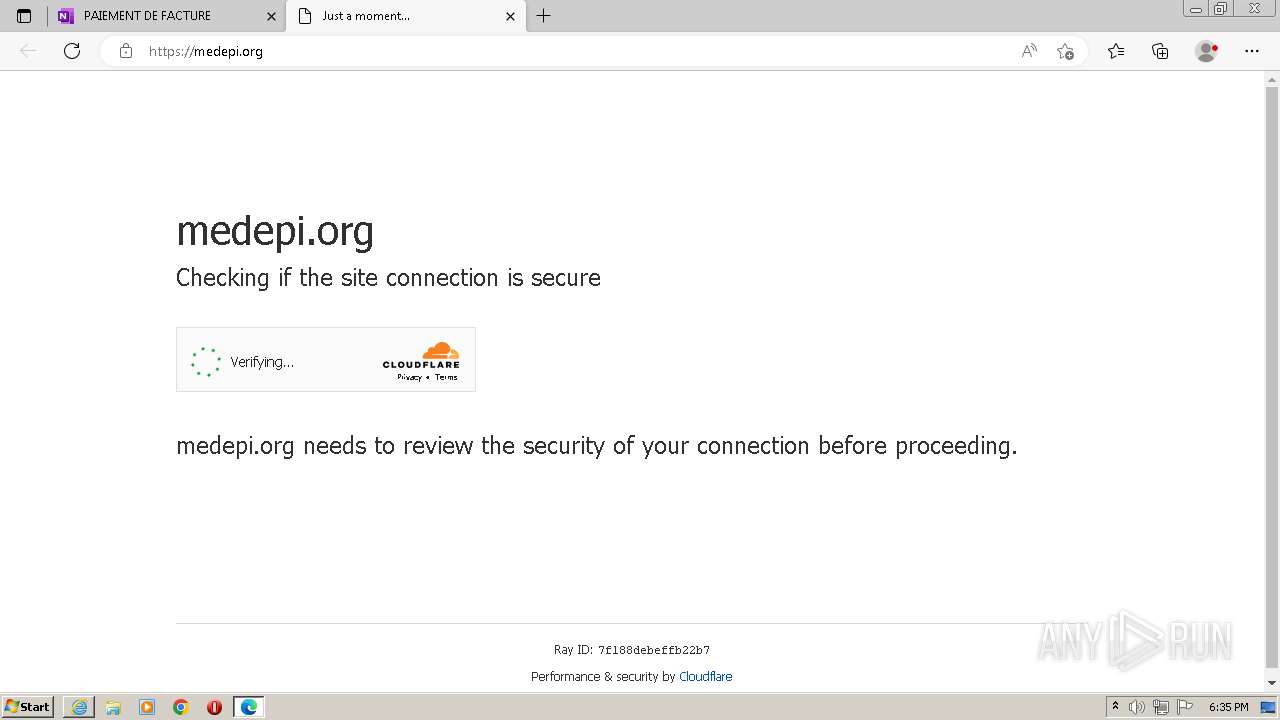Viewport: 1280px width, 720px height.
Task: Open the Terms link in Cloudflare widget
Action: click(x=446, y=377)
